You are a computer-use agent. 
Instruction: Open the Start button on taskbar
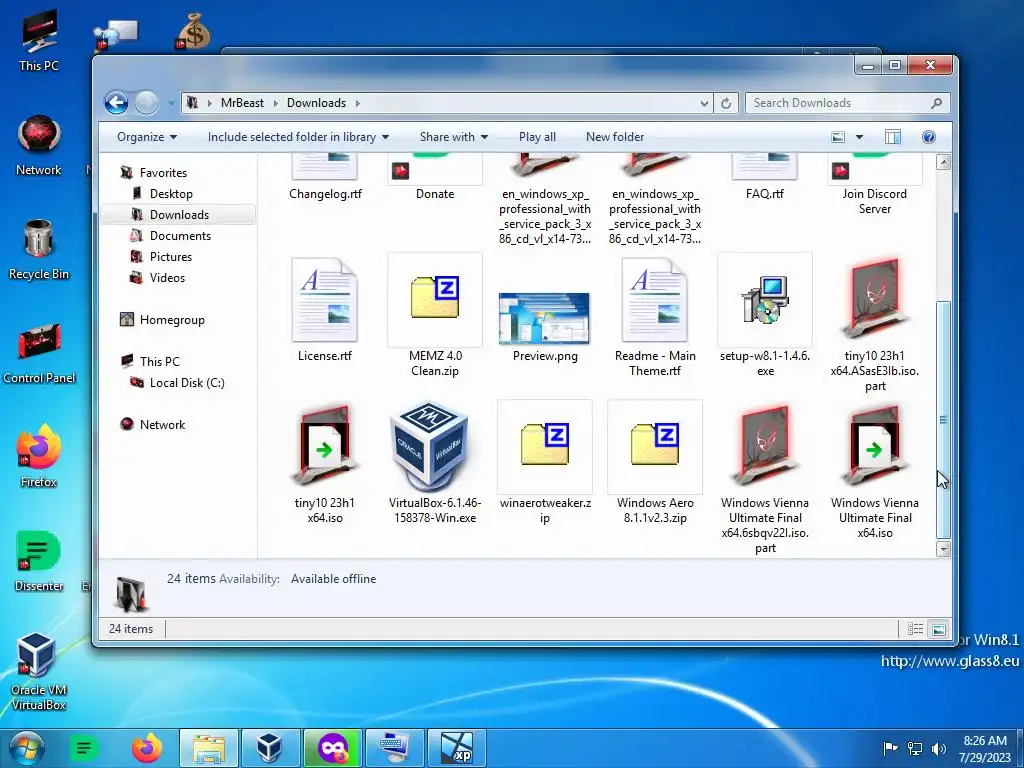(27, 748)
